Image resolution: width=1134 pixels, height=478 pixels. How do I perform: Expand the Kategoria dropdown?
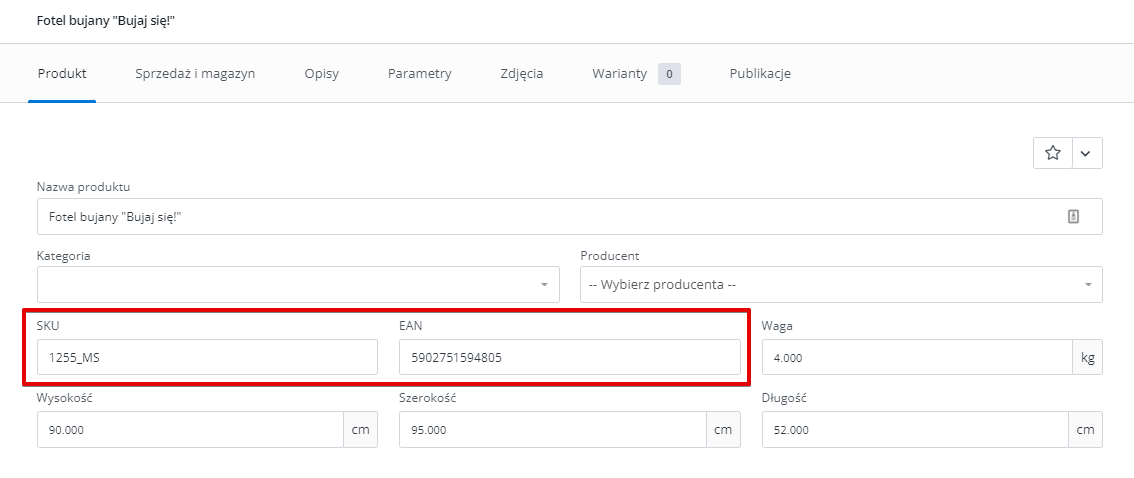tap(298, 284)
